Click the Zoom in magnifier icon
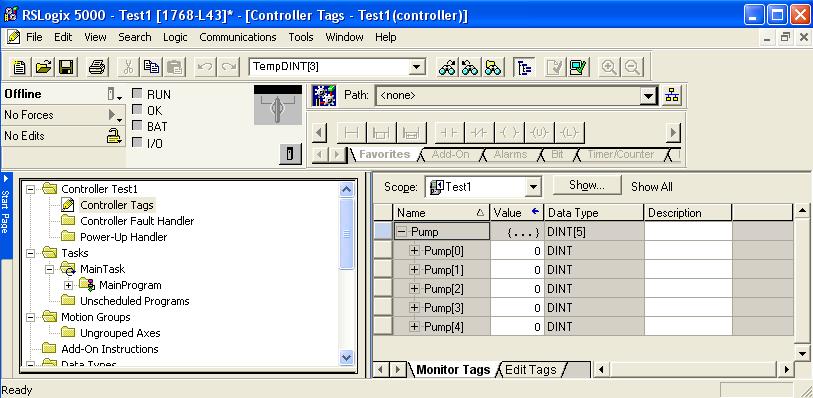The image size is (813, 398). coord(609,67)
